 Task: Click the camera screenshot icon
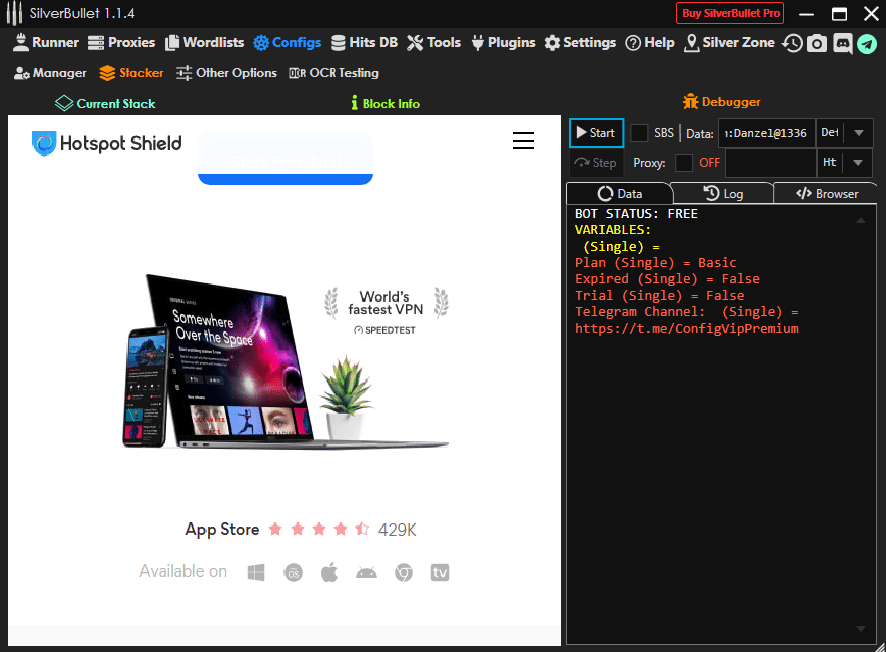pos(817,44)
